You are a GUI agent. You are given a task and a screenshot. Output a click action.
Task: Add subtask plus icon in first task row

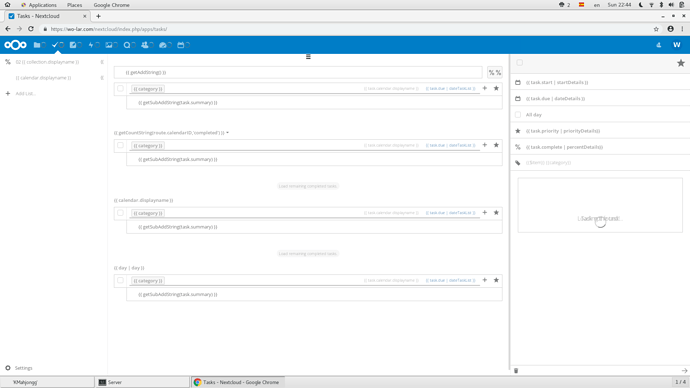[484, 88]
